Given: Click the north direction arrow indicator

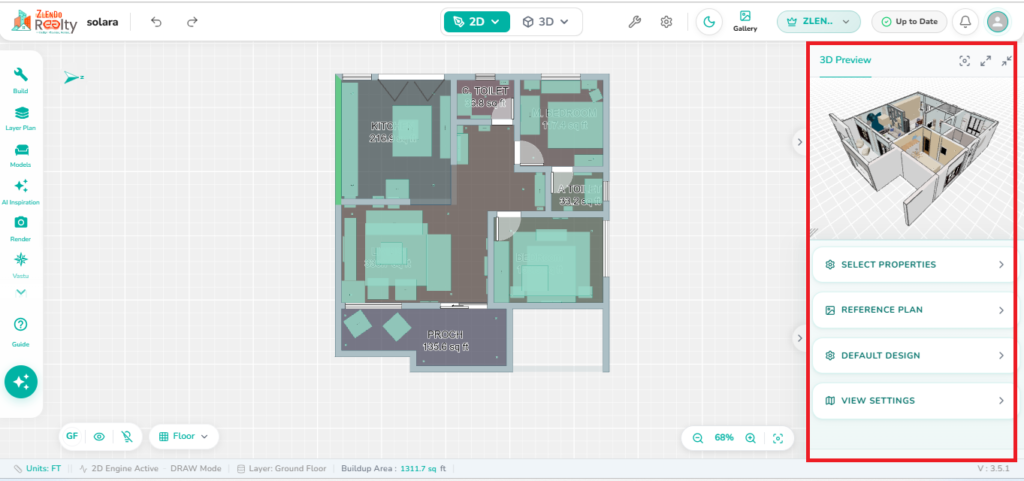Looking at the screenshot, I should [x=73, y=78].
